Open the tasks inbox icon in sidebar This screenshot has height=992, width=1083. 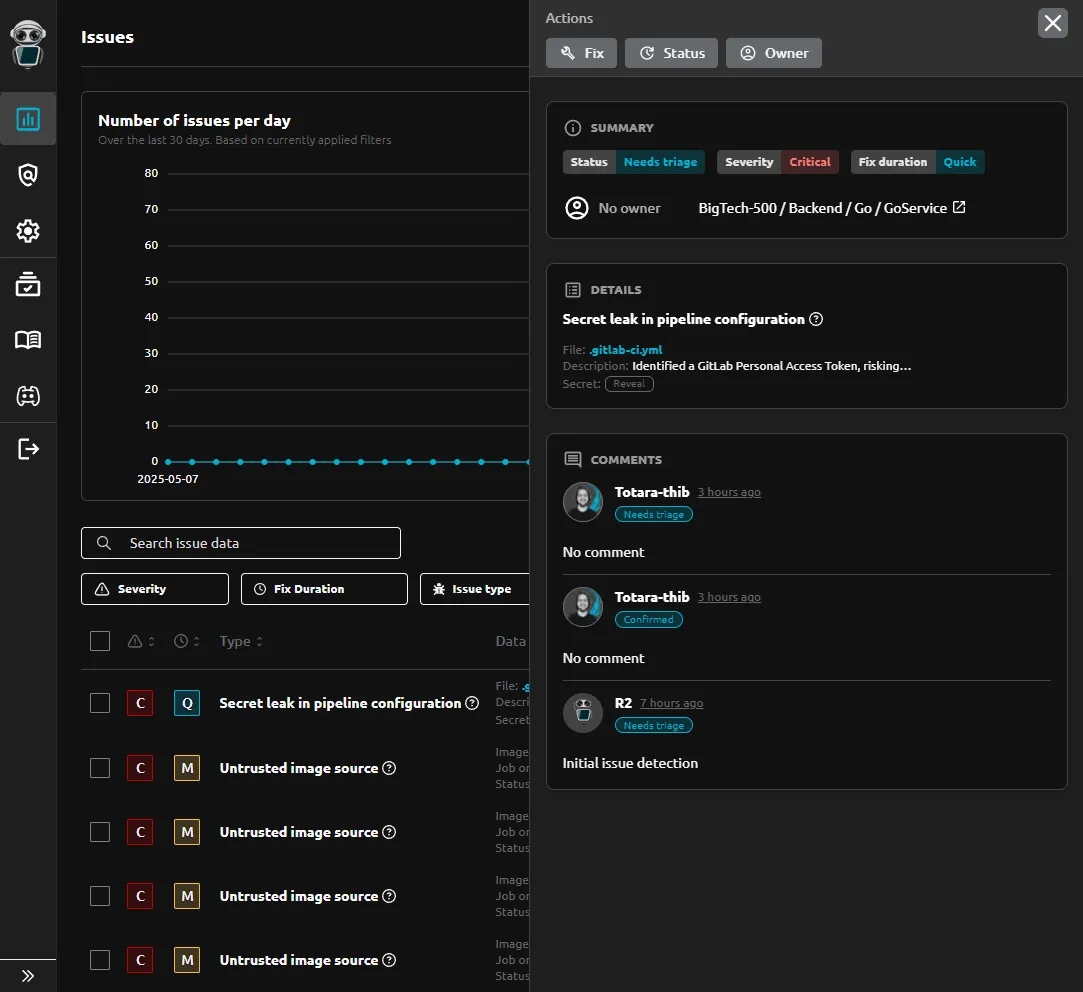[28, 284]
